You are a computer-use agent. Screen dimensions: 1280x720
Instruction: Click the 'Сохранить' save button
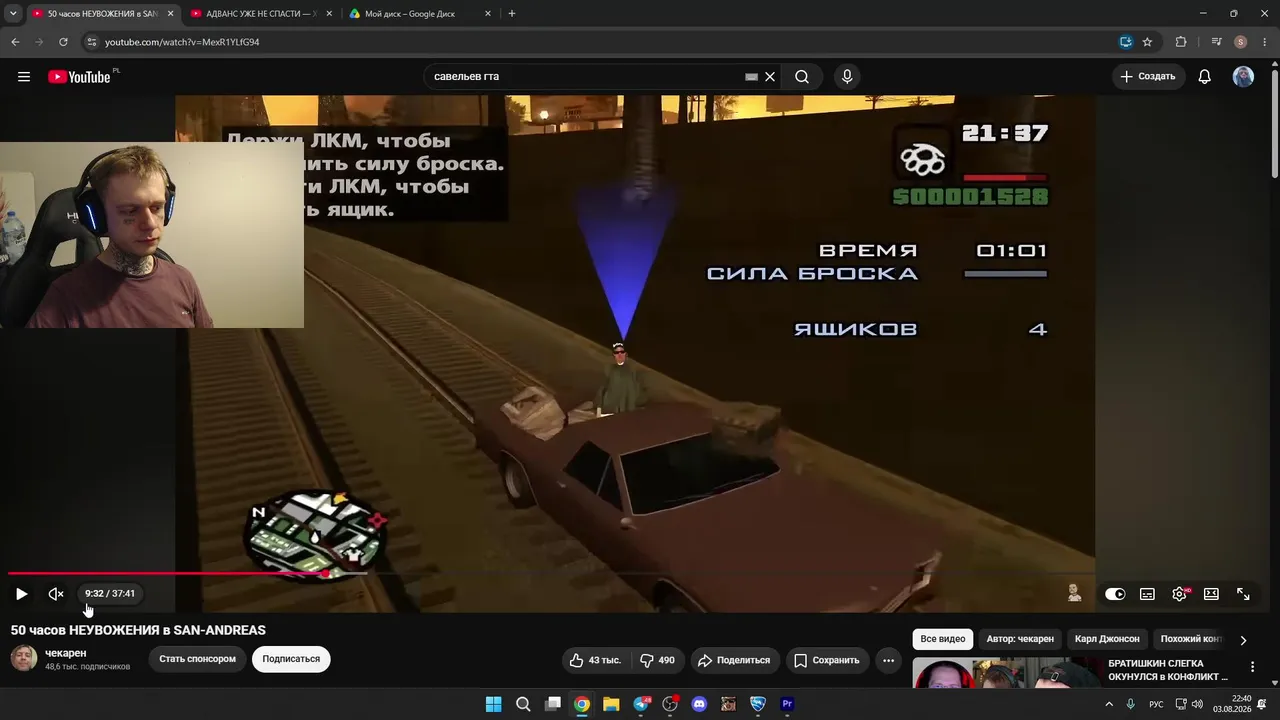point(826,660)
